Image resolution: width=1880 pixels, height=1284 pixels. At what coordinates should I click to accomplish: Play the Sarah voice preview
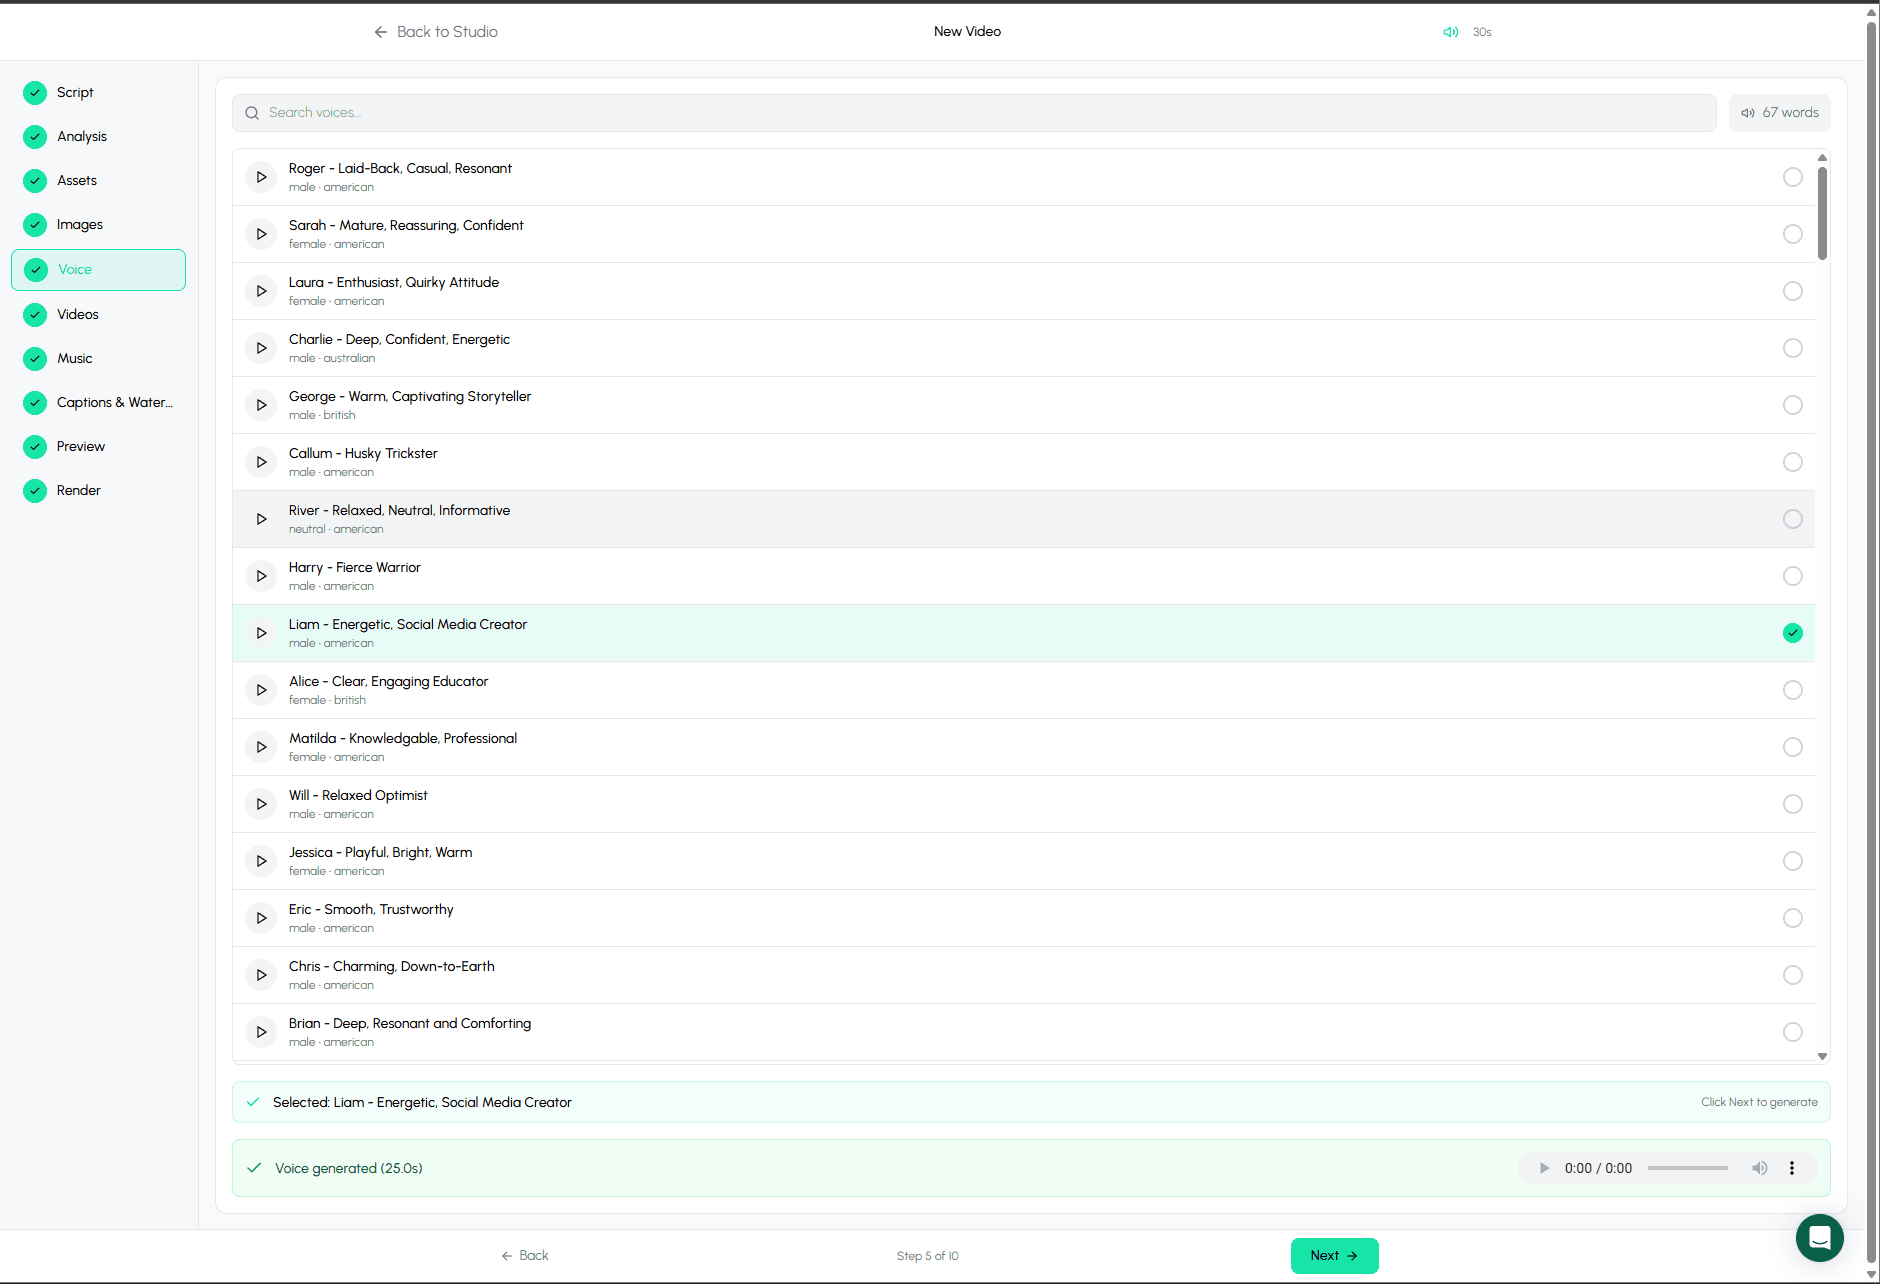260,233
